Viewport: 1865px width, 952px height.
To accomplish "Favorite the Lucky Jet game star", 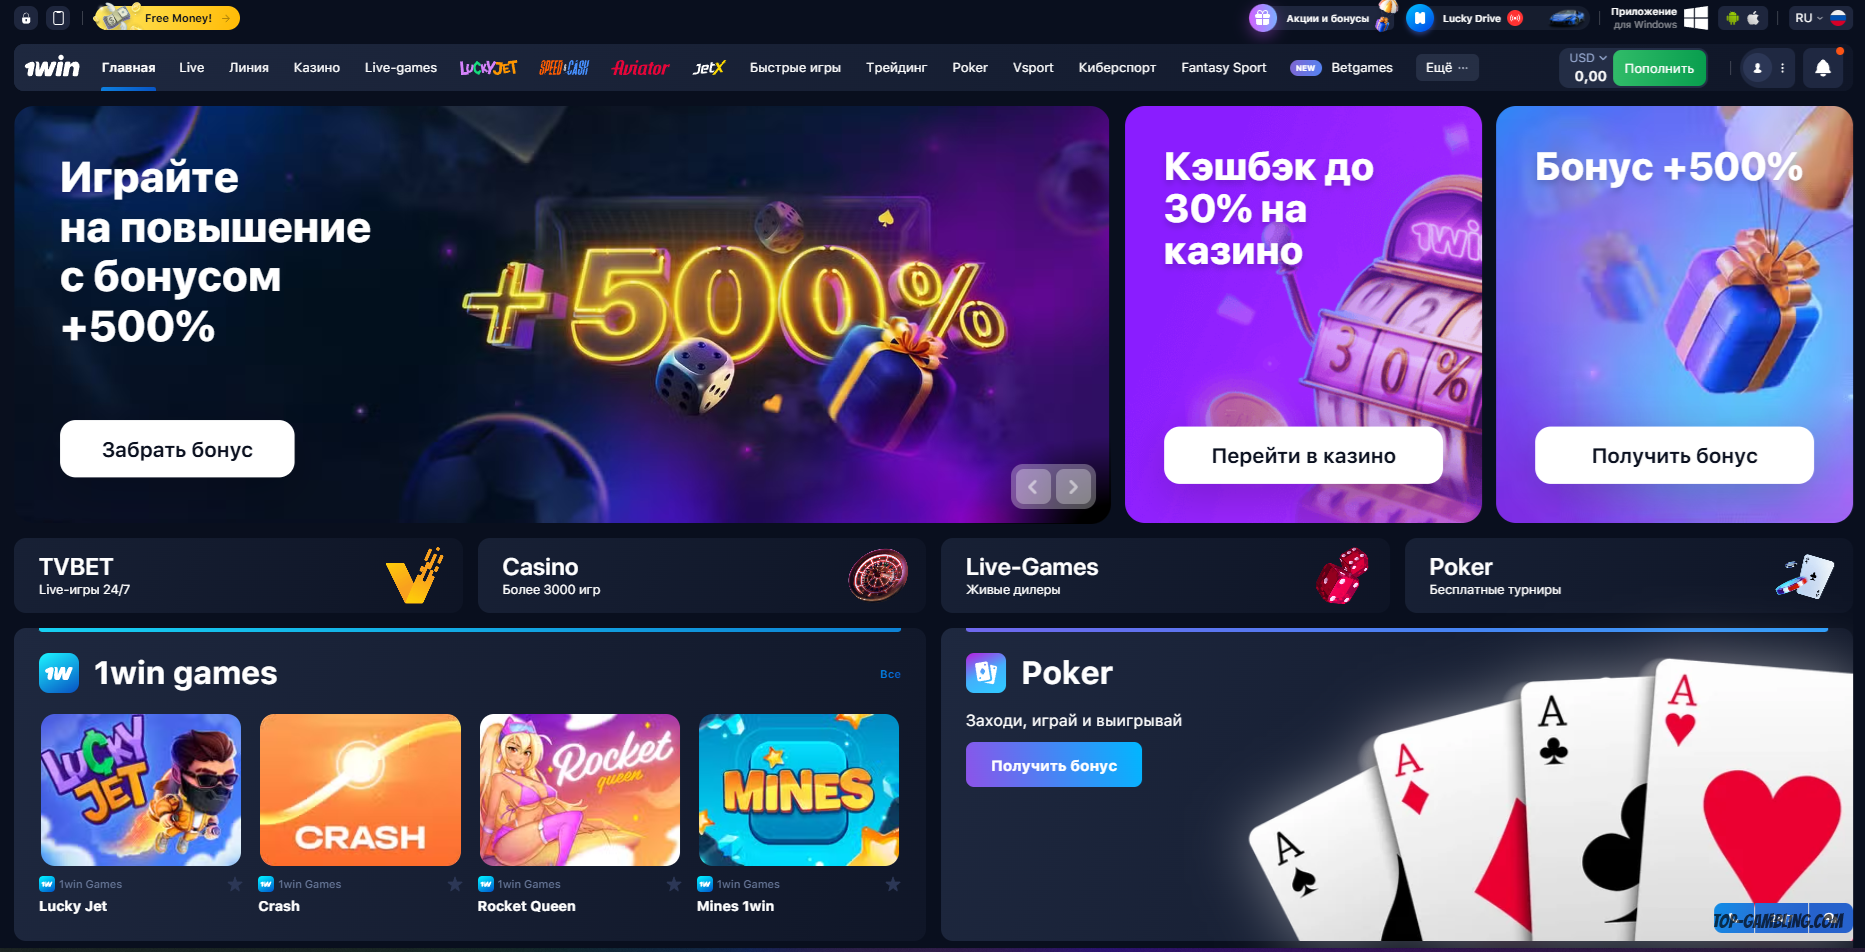I will (235, 884).
